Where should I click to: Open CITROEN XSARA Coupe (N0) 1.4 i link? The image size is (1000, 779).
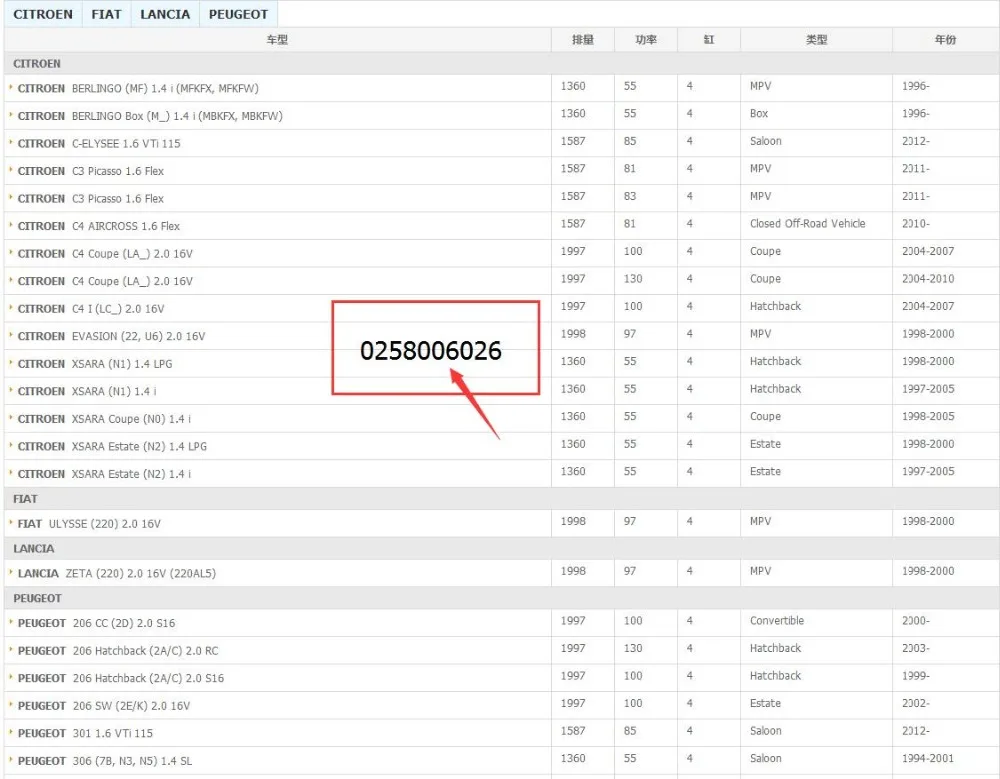pos(104,419)
